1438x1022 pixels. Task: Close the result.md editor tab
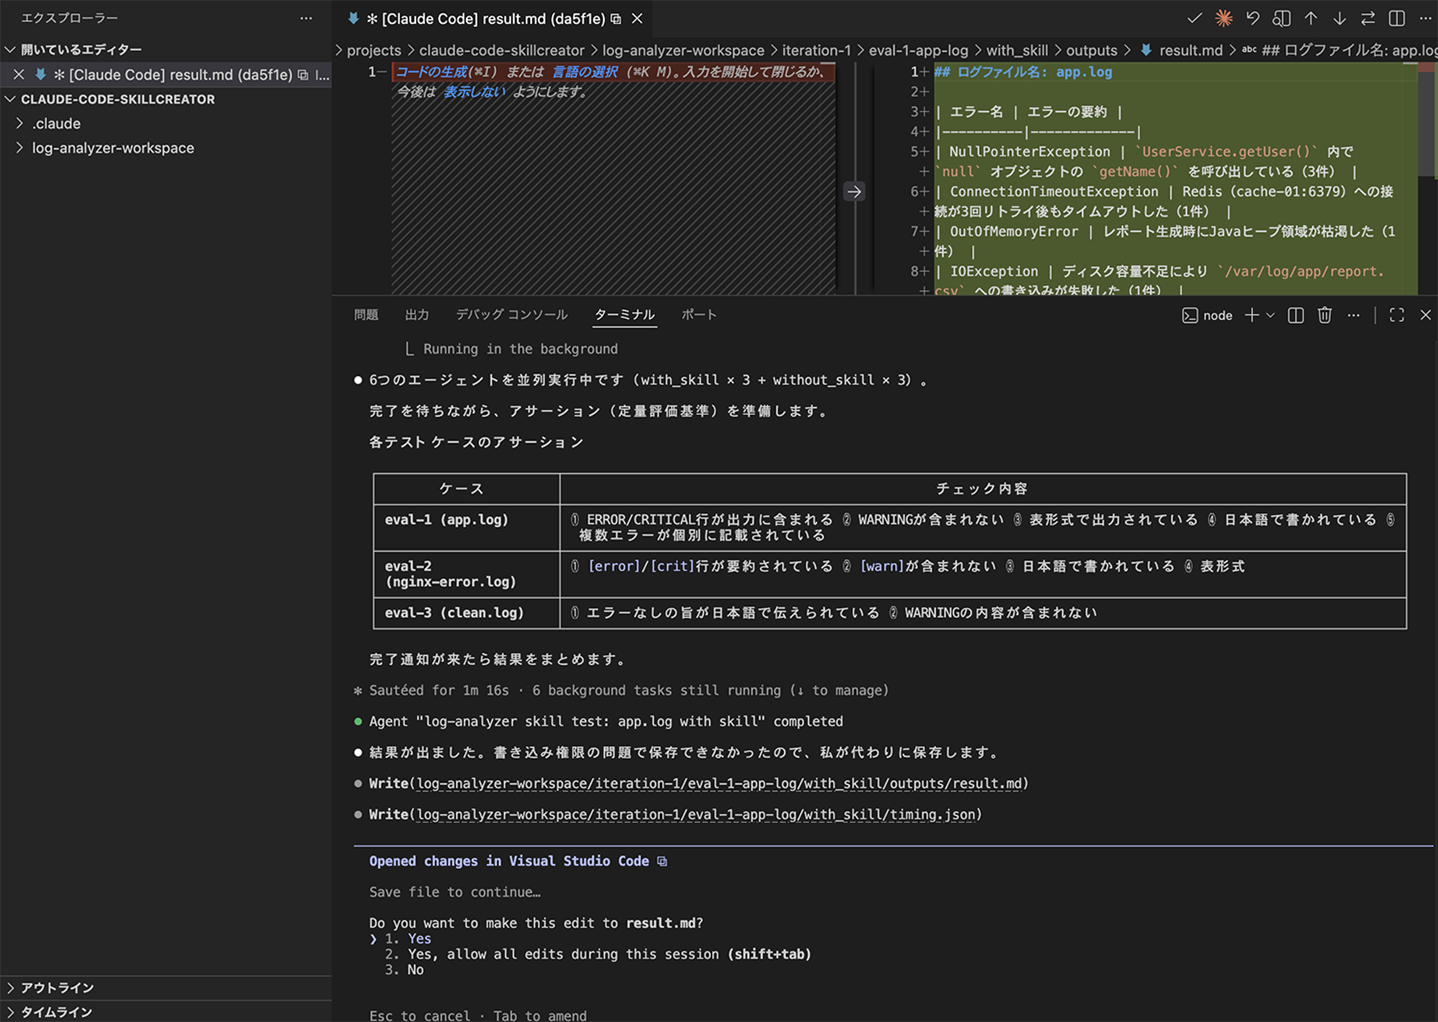(x=637, y=18)
